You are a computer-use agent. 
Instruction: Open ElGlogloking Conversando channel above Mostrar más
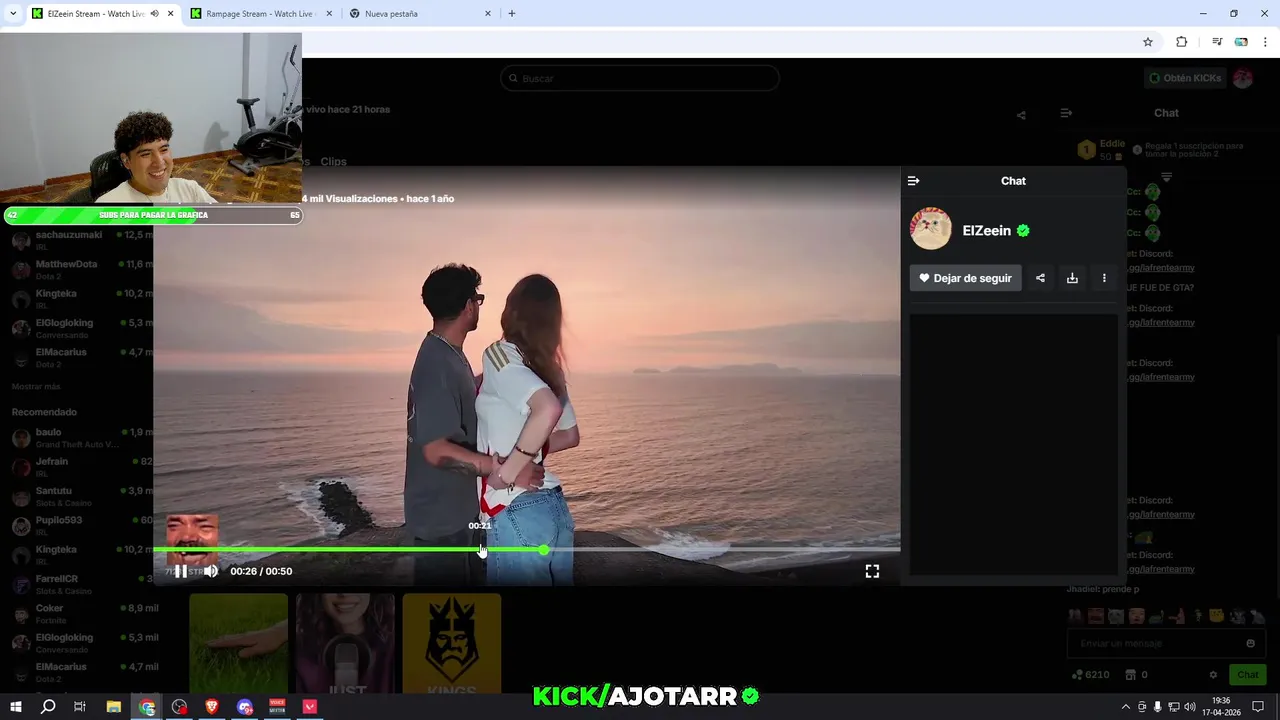[x=80, y=328]
